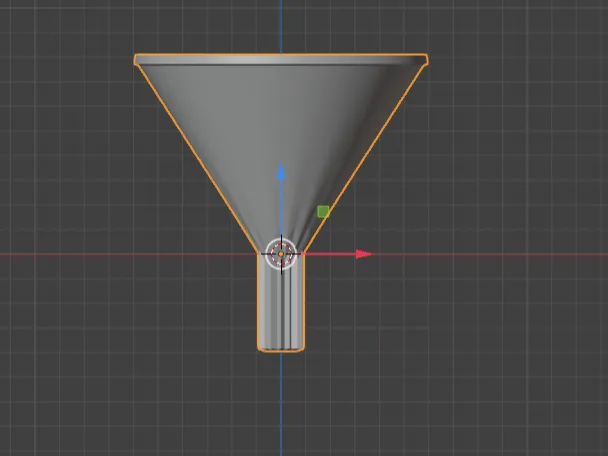
Task: Click the orange outline on cone's right edge
Action: point(364,159)
